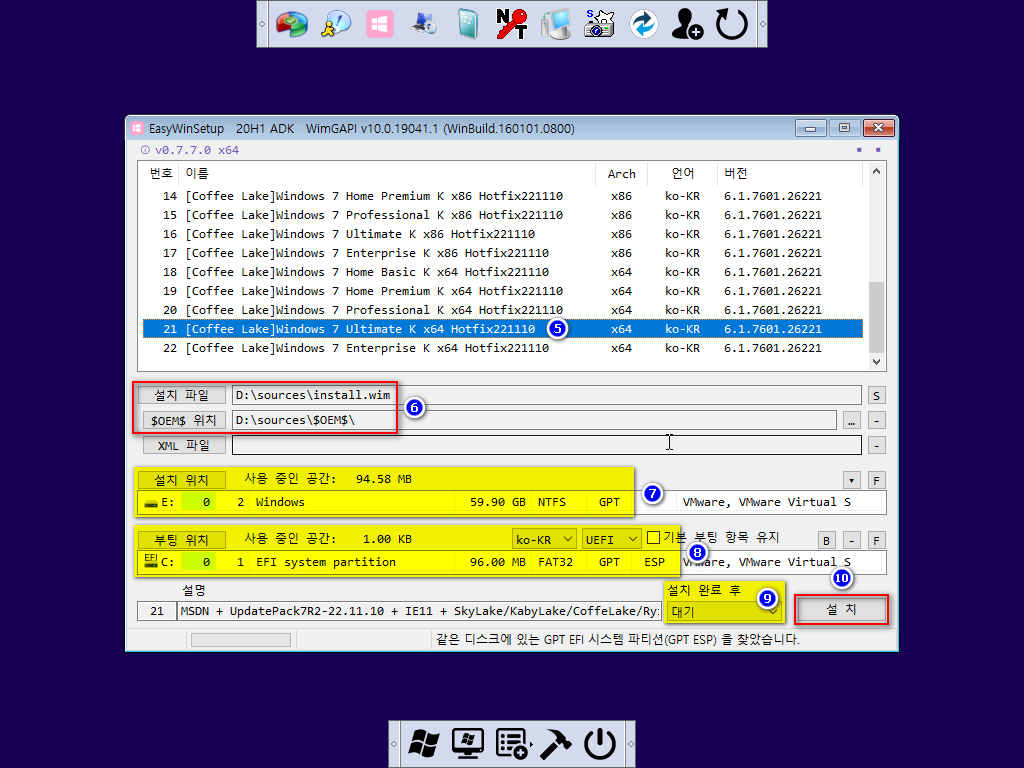Click the B button in boot location row
This screenshot has height=768, width=1024.
(826, 540)
